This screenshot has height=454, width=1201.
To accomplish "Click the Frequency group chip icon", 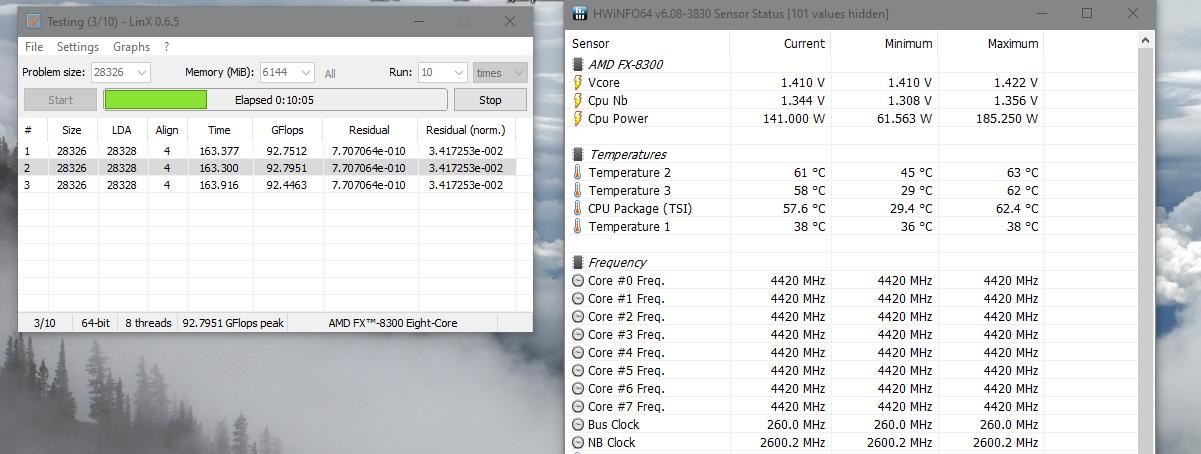I will coord(577,262).
